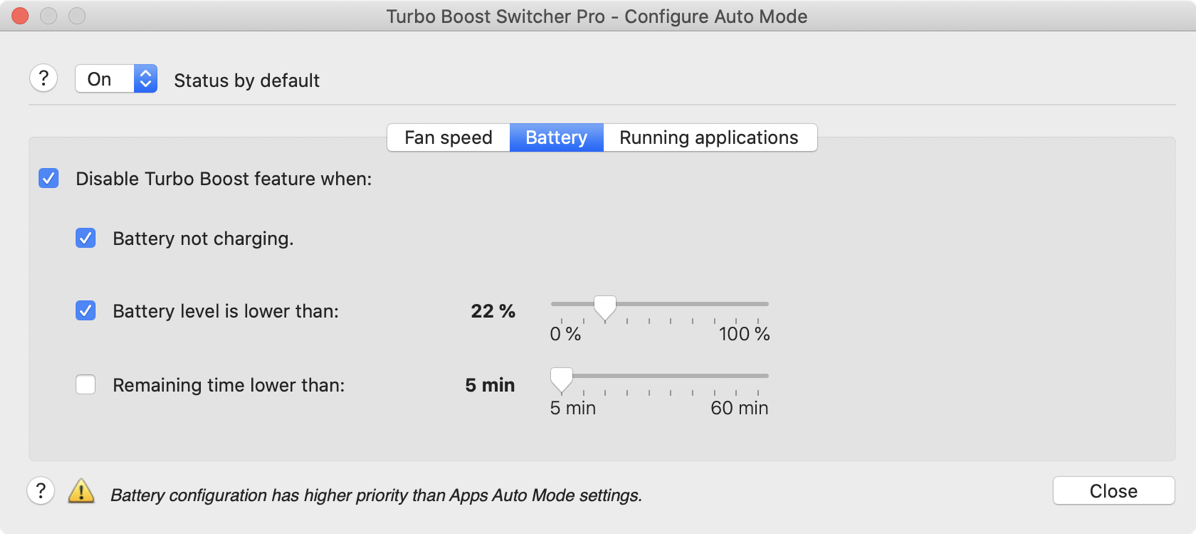
Task: Click the window title bar text
Action: [x=597, y=16]
